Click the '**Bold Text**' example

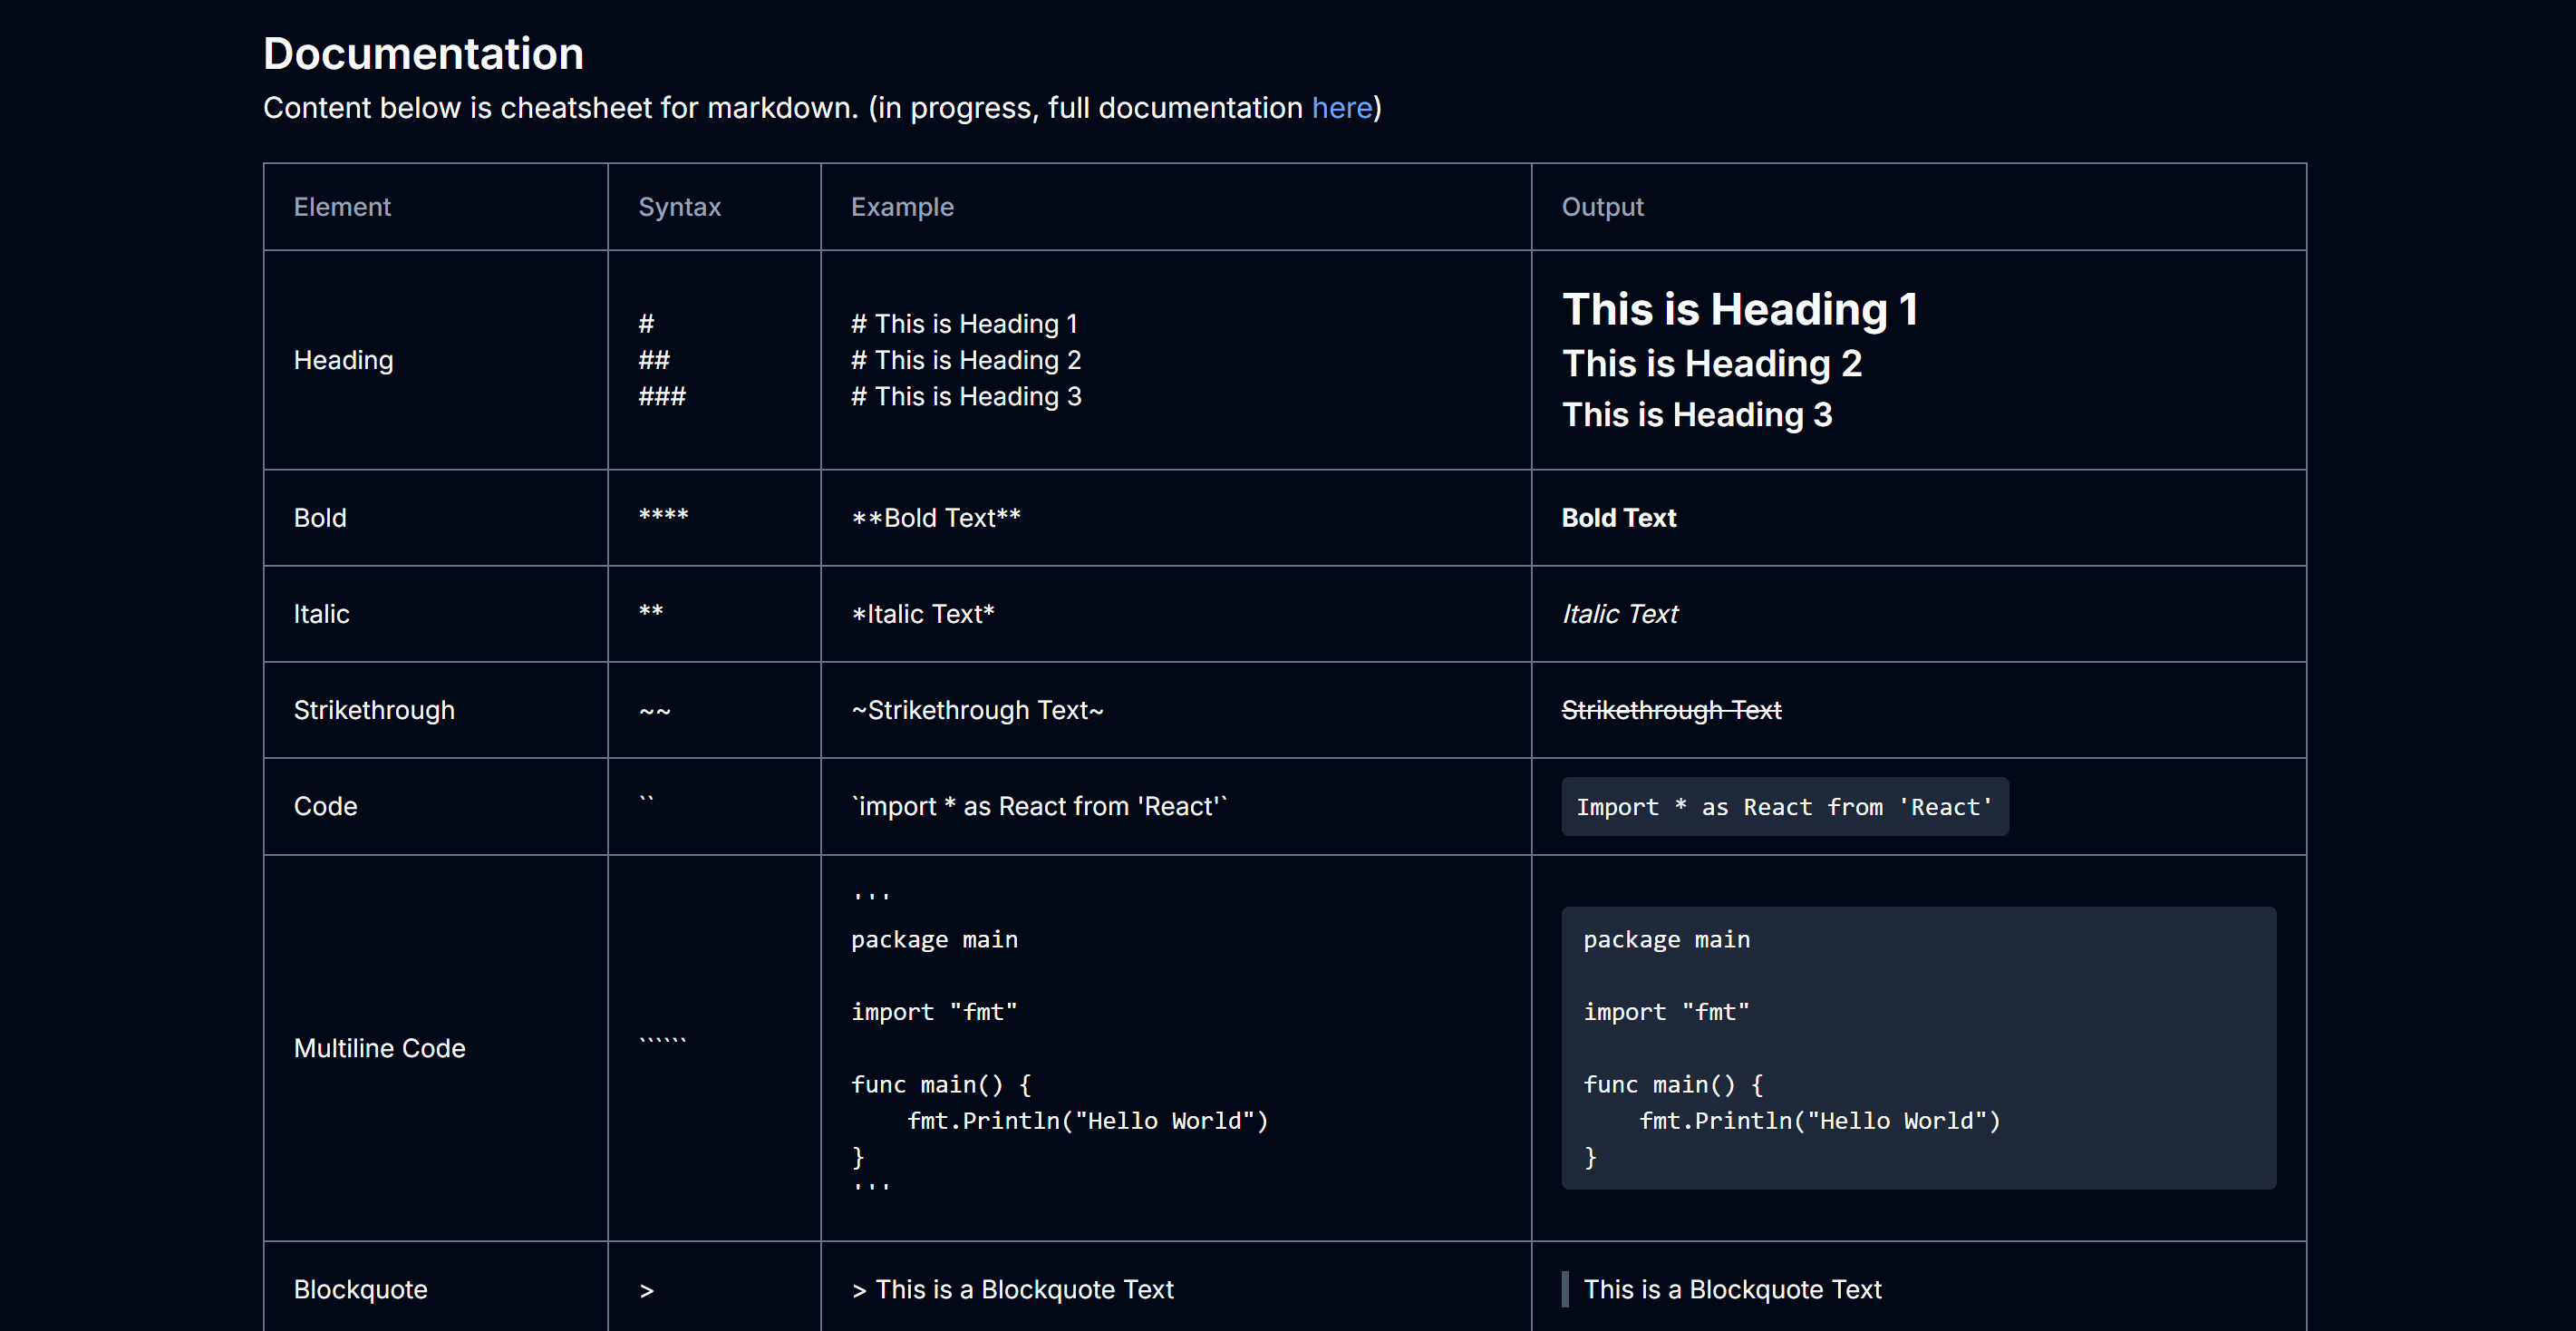935,518
